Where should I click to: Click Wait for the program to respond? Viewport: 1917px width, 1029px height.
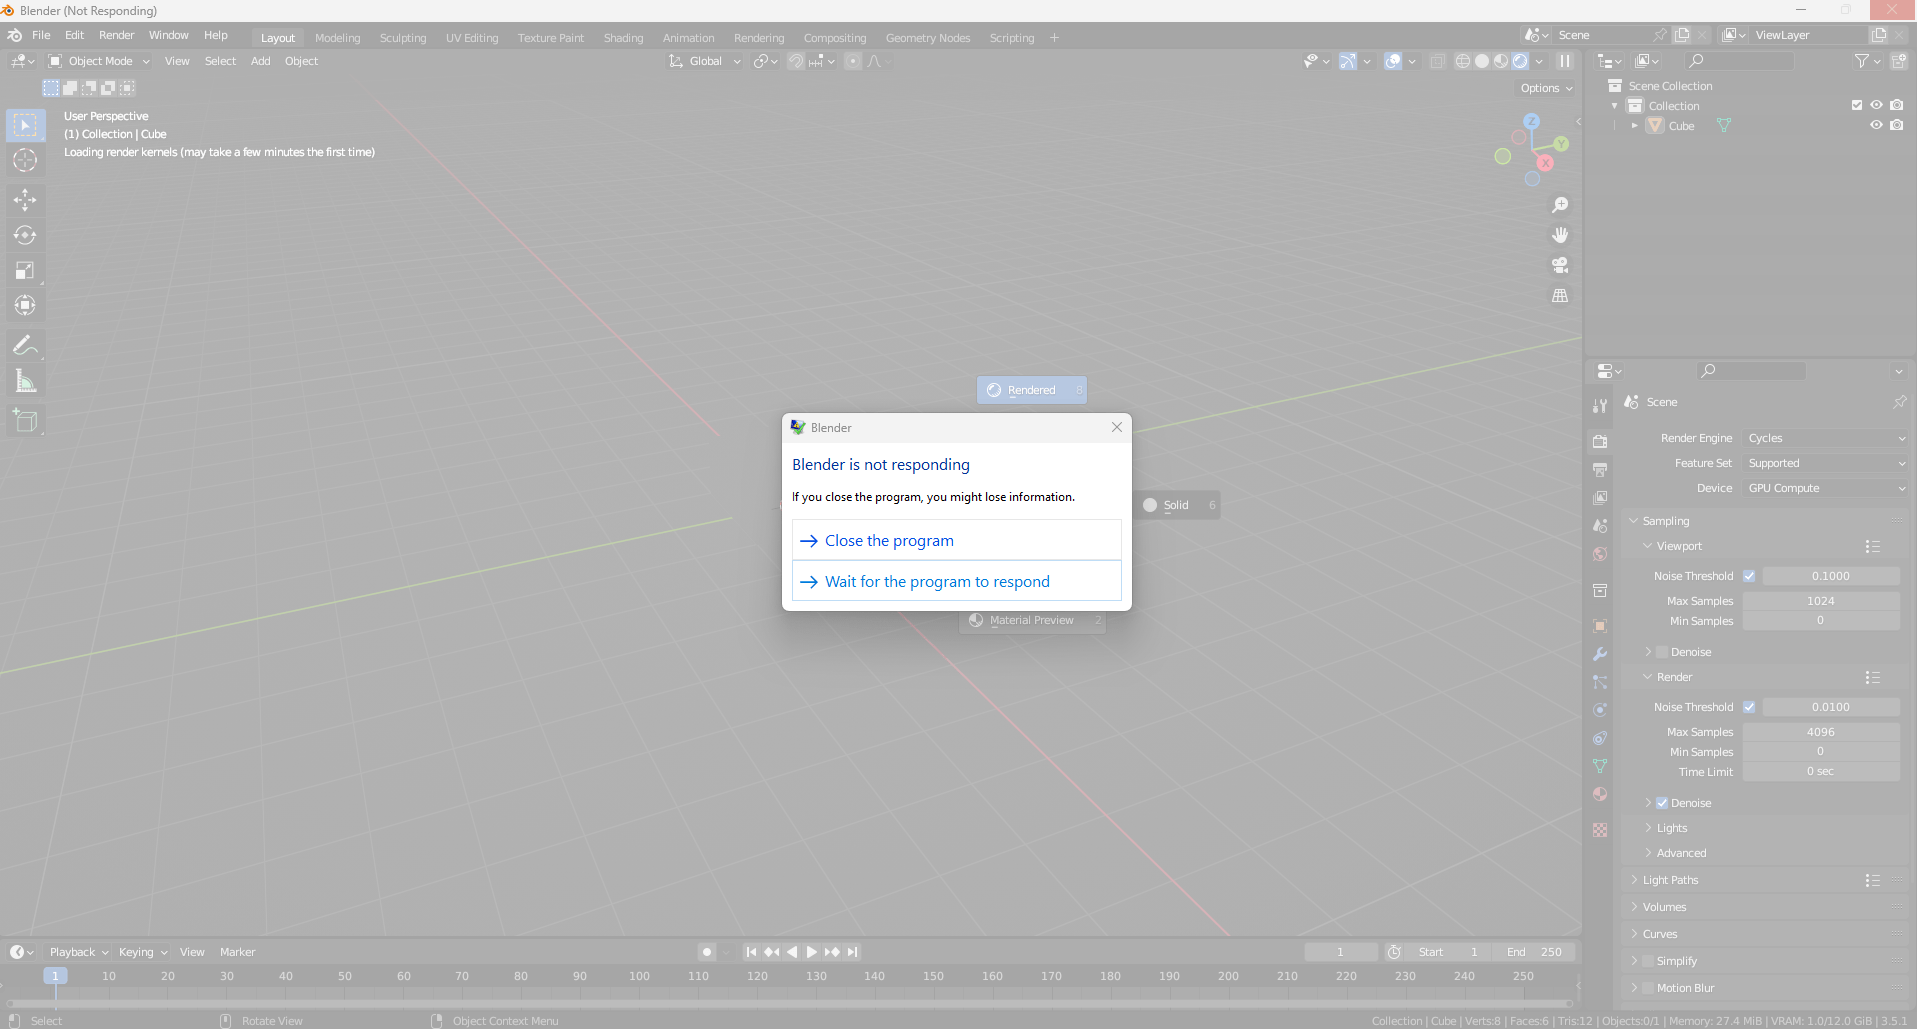(x=936, y=581)
